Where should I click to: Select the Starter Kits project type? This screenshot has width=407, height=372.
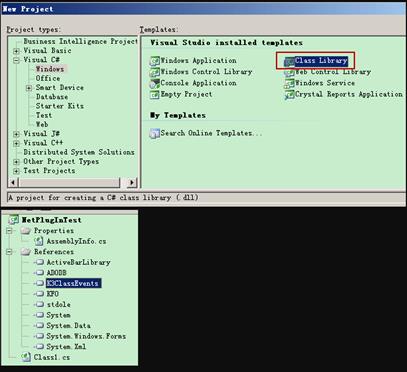60,106
